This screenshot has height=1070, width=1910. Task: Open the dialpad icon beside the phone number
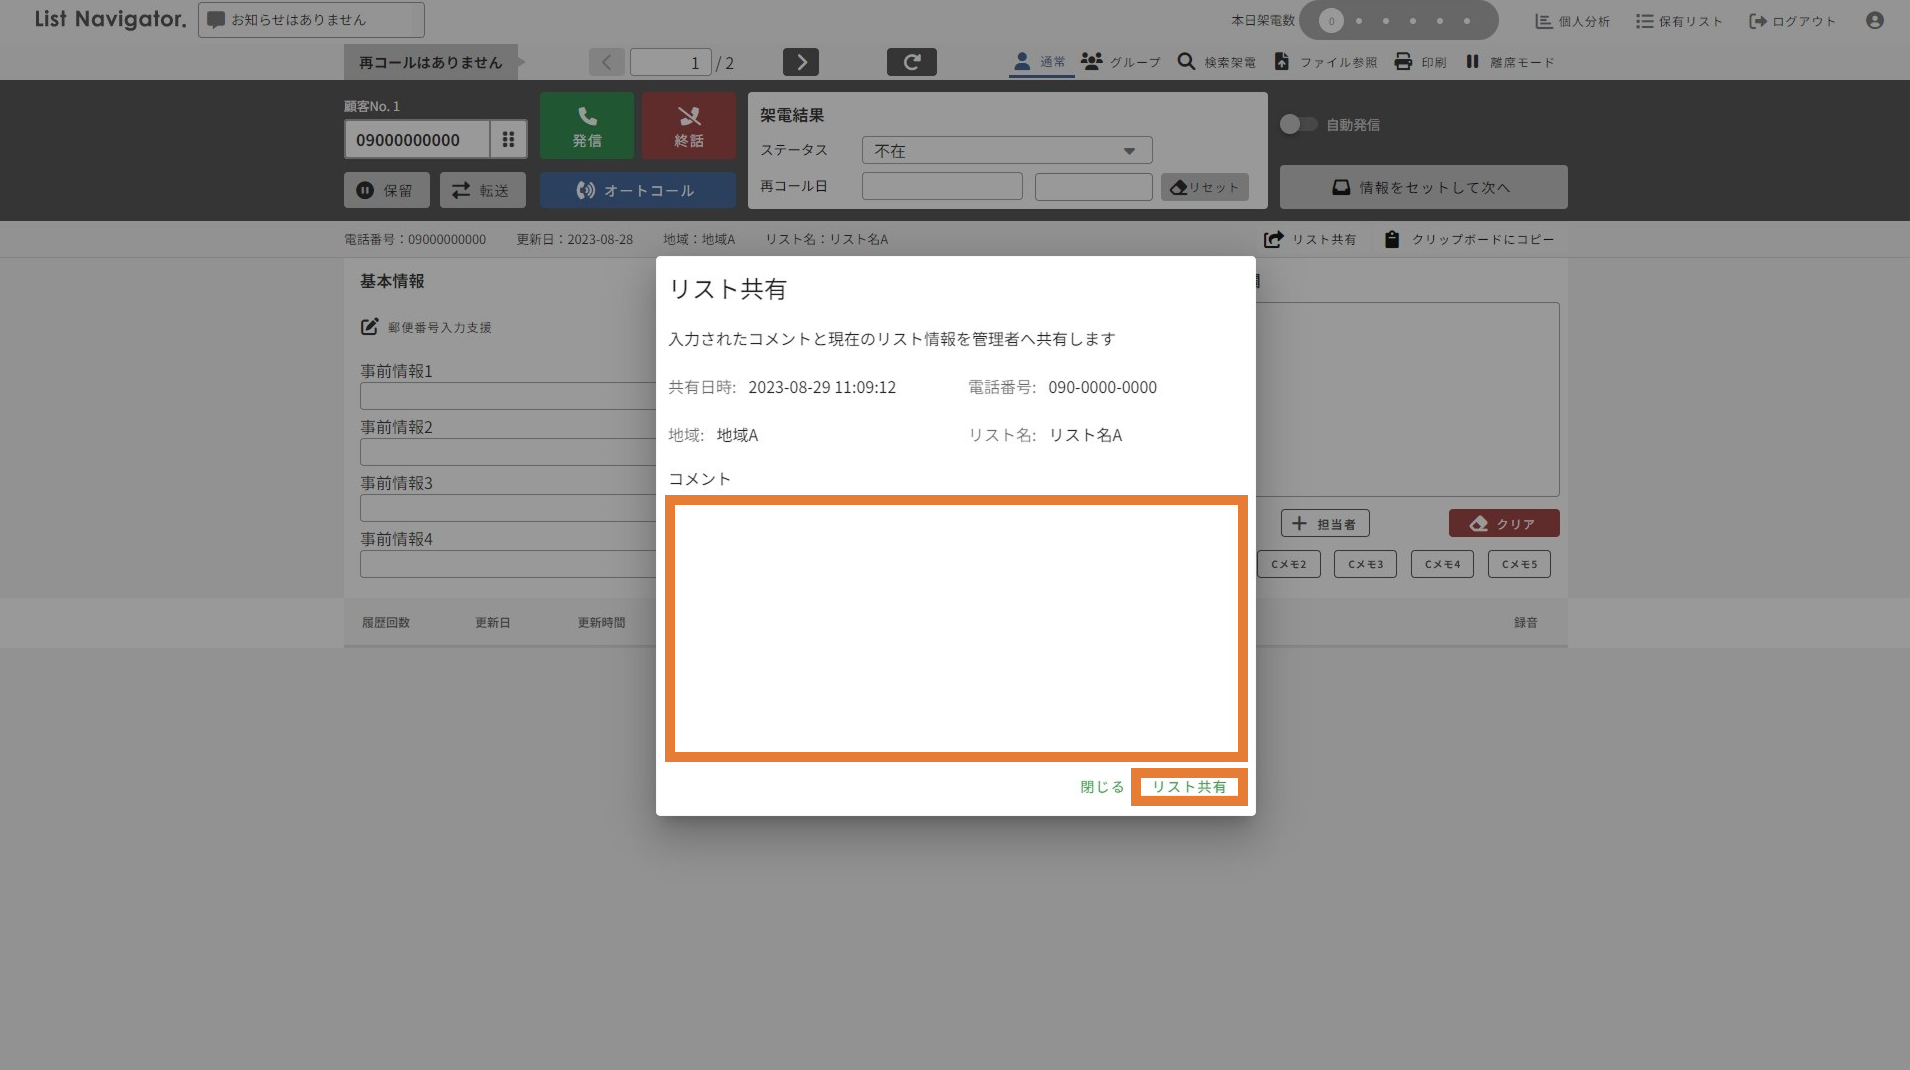(x=509, y=139)
